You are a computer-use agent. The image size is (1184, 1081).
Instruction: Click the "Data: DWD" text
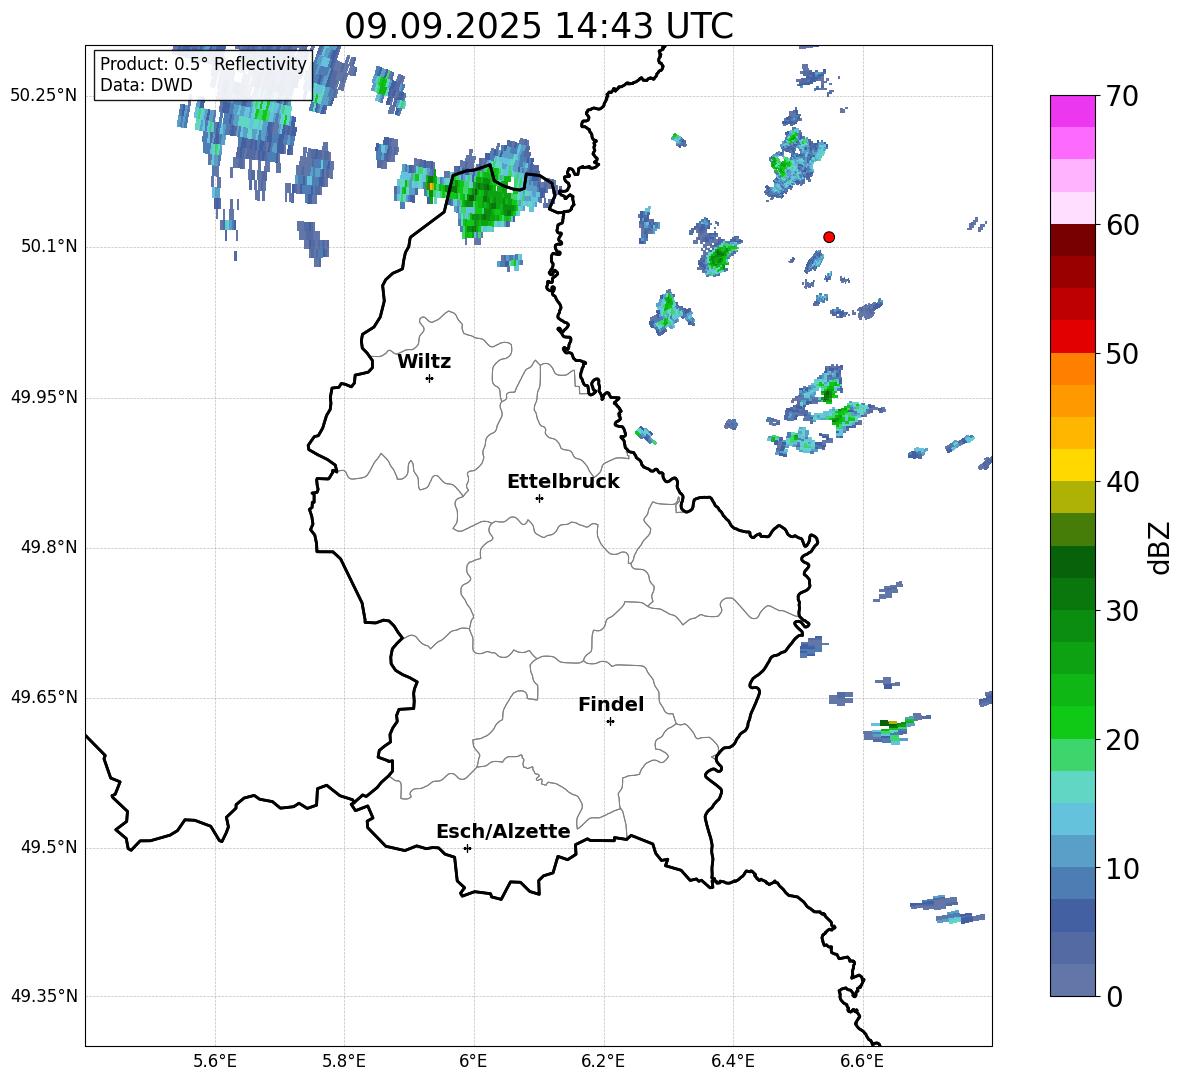coord(146,85)
